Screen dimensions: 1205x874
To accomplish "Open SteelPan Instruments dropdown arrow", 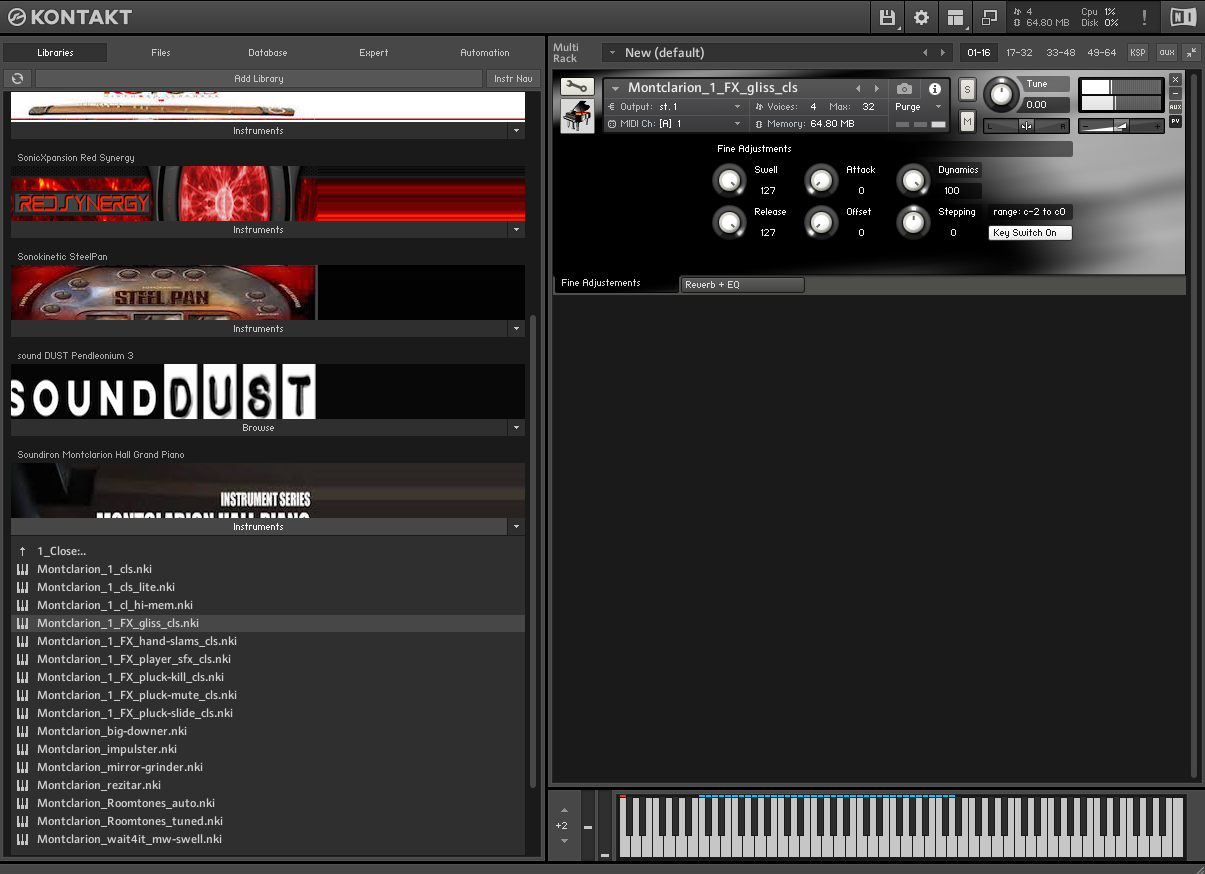I will click(x=516, y=329).
